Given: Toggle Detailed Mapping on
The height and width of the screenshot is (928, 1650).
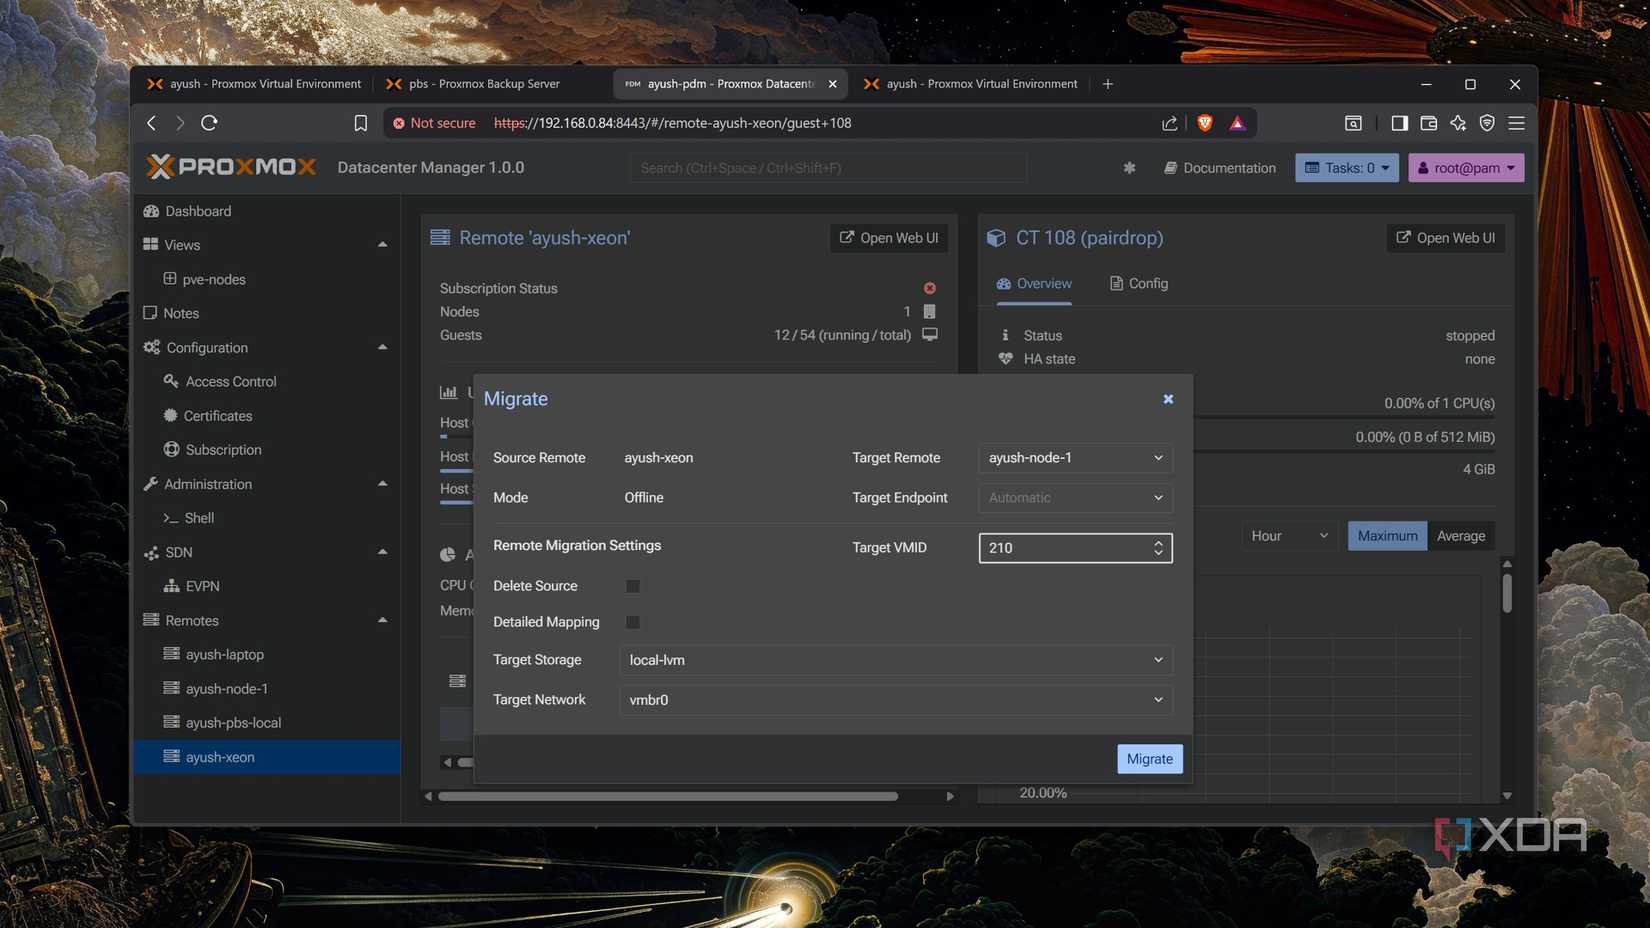Looking at the screenshot, I should coord(632,621).
